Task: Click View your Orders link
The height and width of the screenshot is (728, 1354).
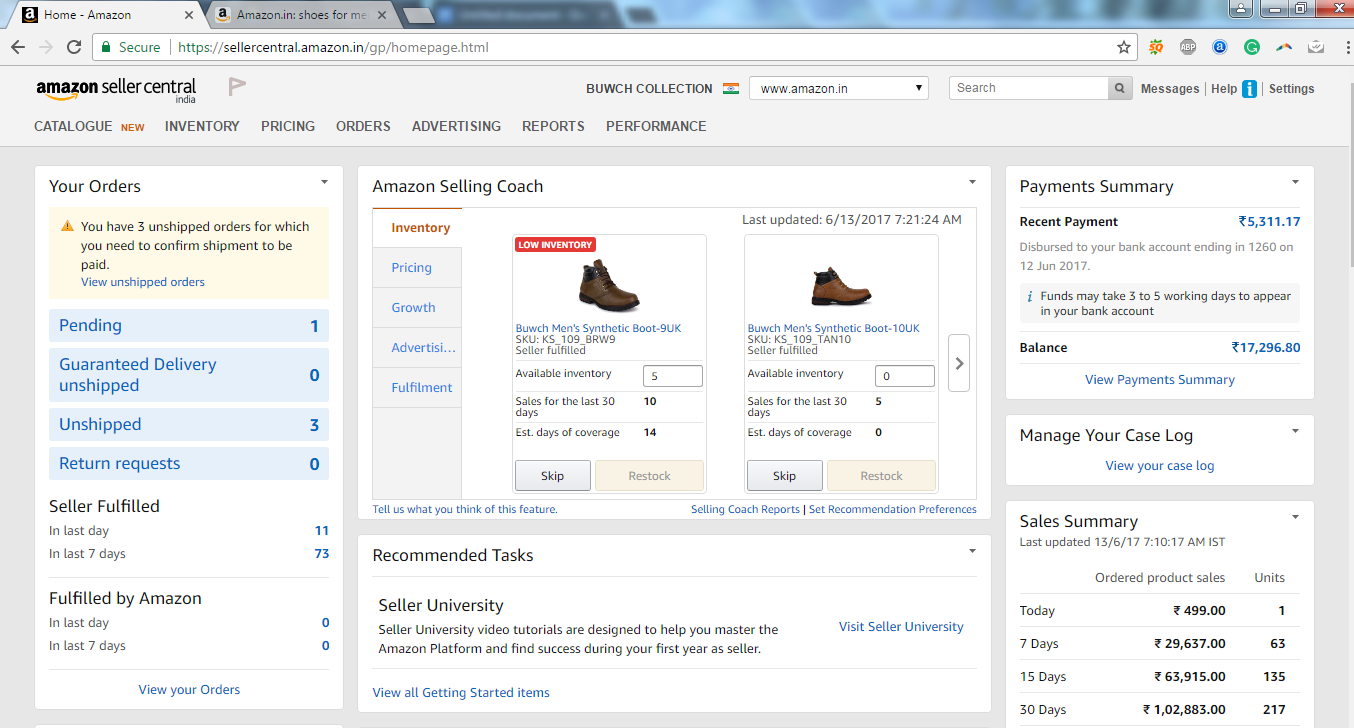Action: [x=189, y=689]
